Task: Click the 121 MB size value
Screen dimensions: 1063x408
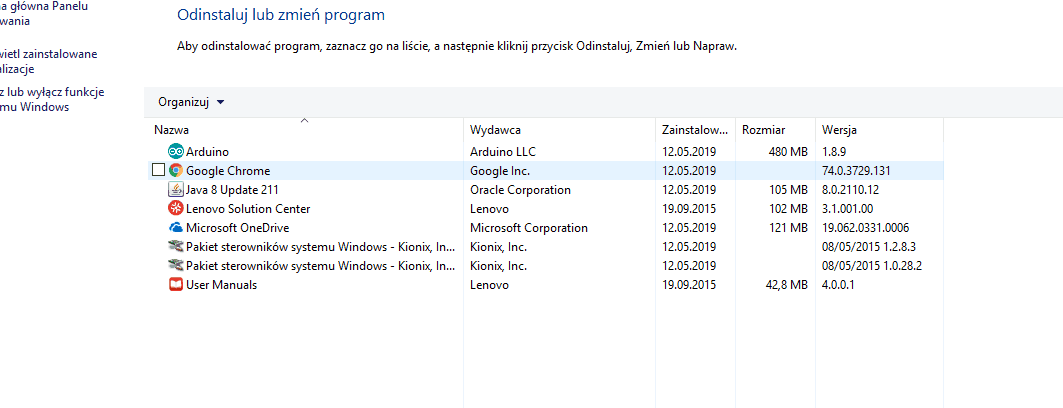Action: point(788,228)
